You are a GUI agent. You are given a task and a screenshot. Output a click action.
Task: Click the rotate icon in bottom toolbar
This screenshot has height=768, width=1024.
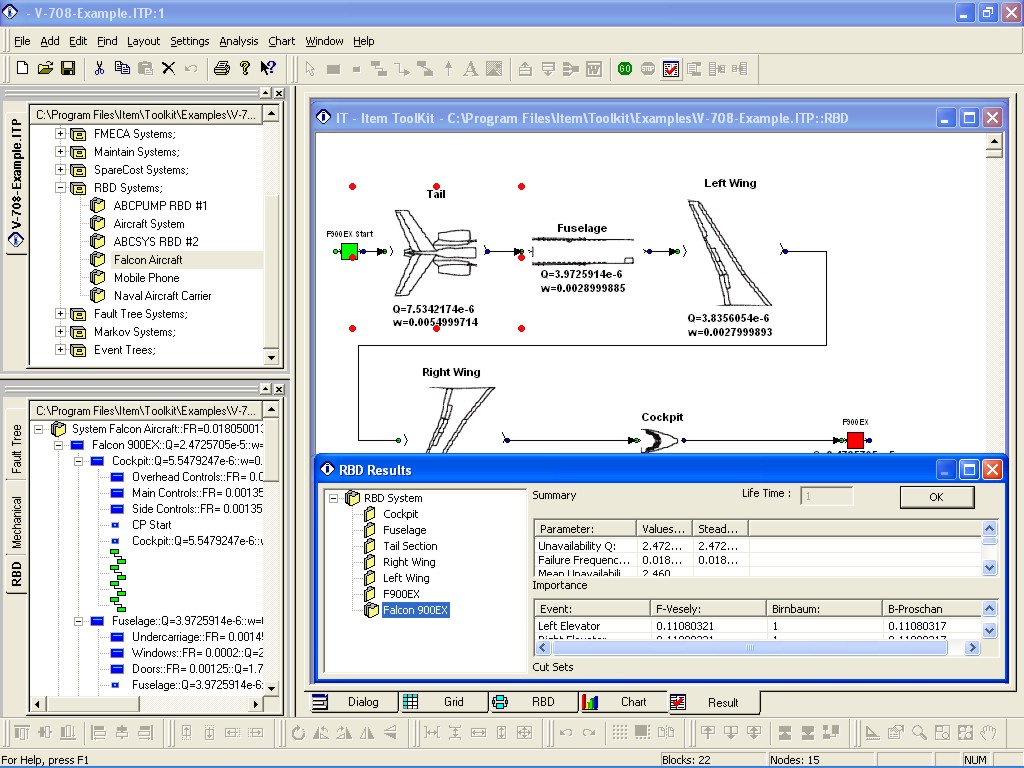(298, 733)
